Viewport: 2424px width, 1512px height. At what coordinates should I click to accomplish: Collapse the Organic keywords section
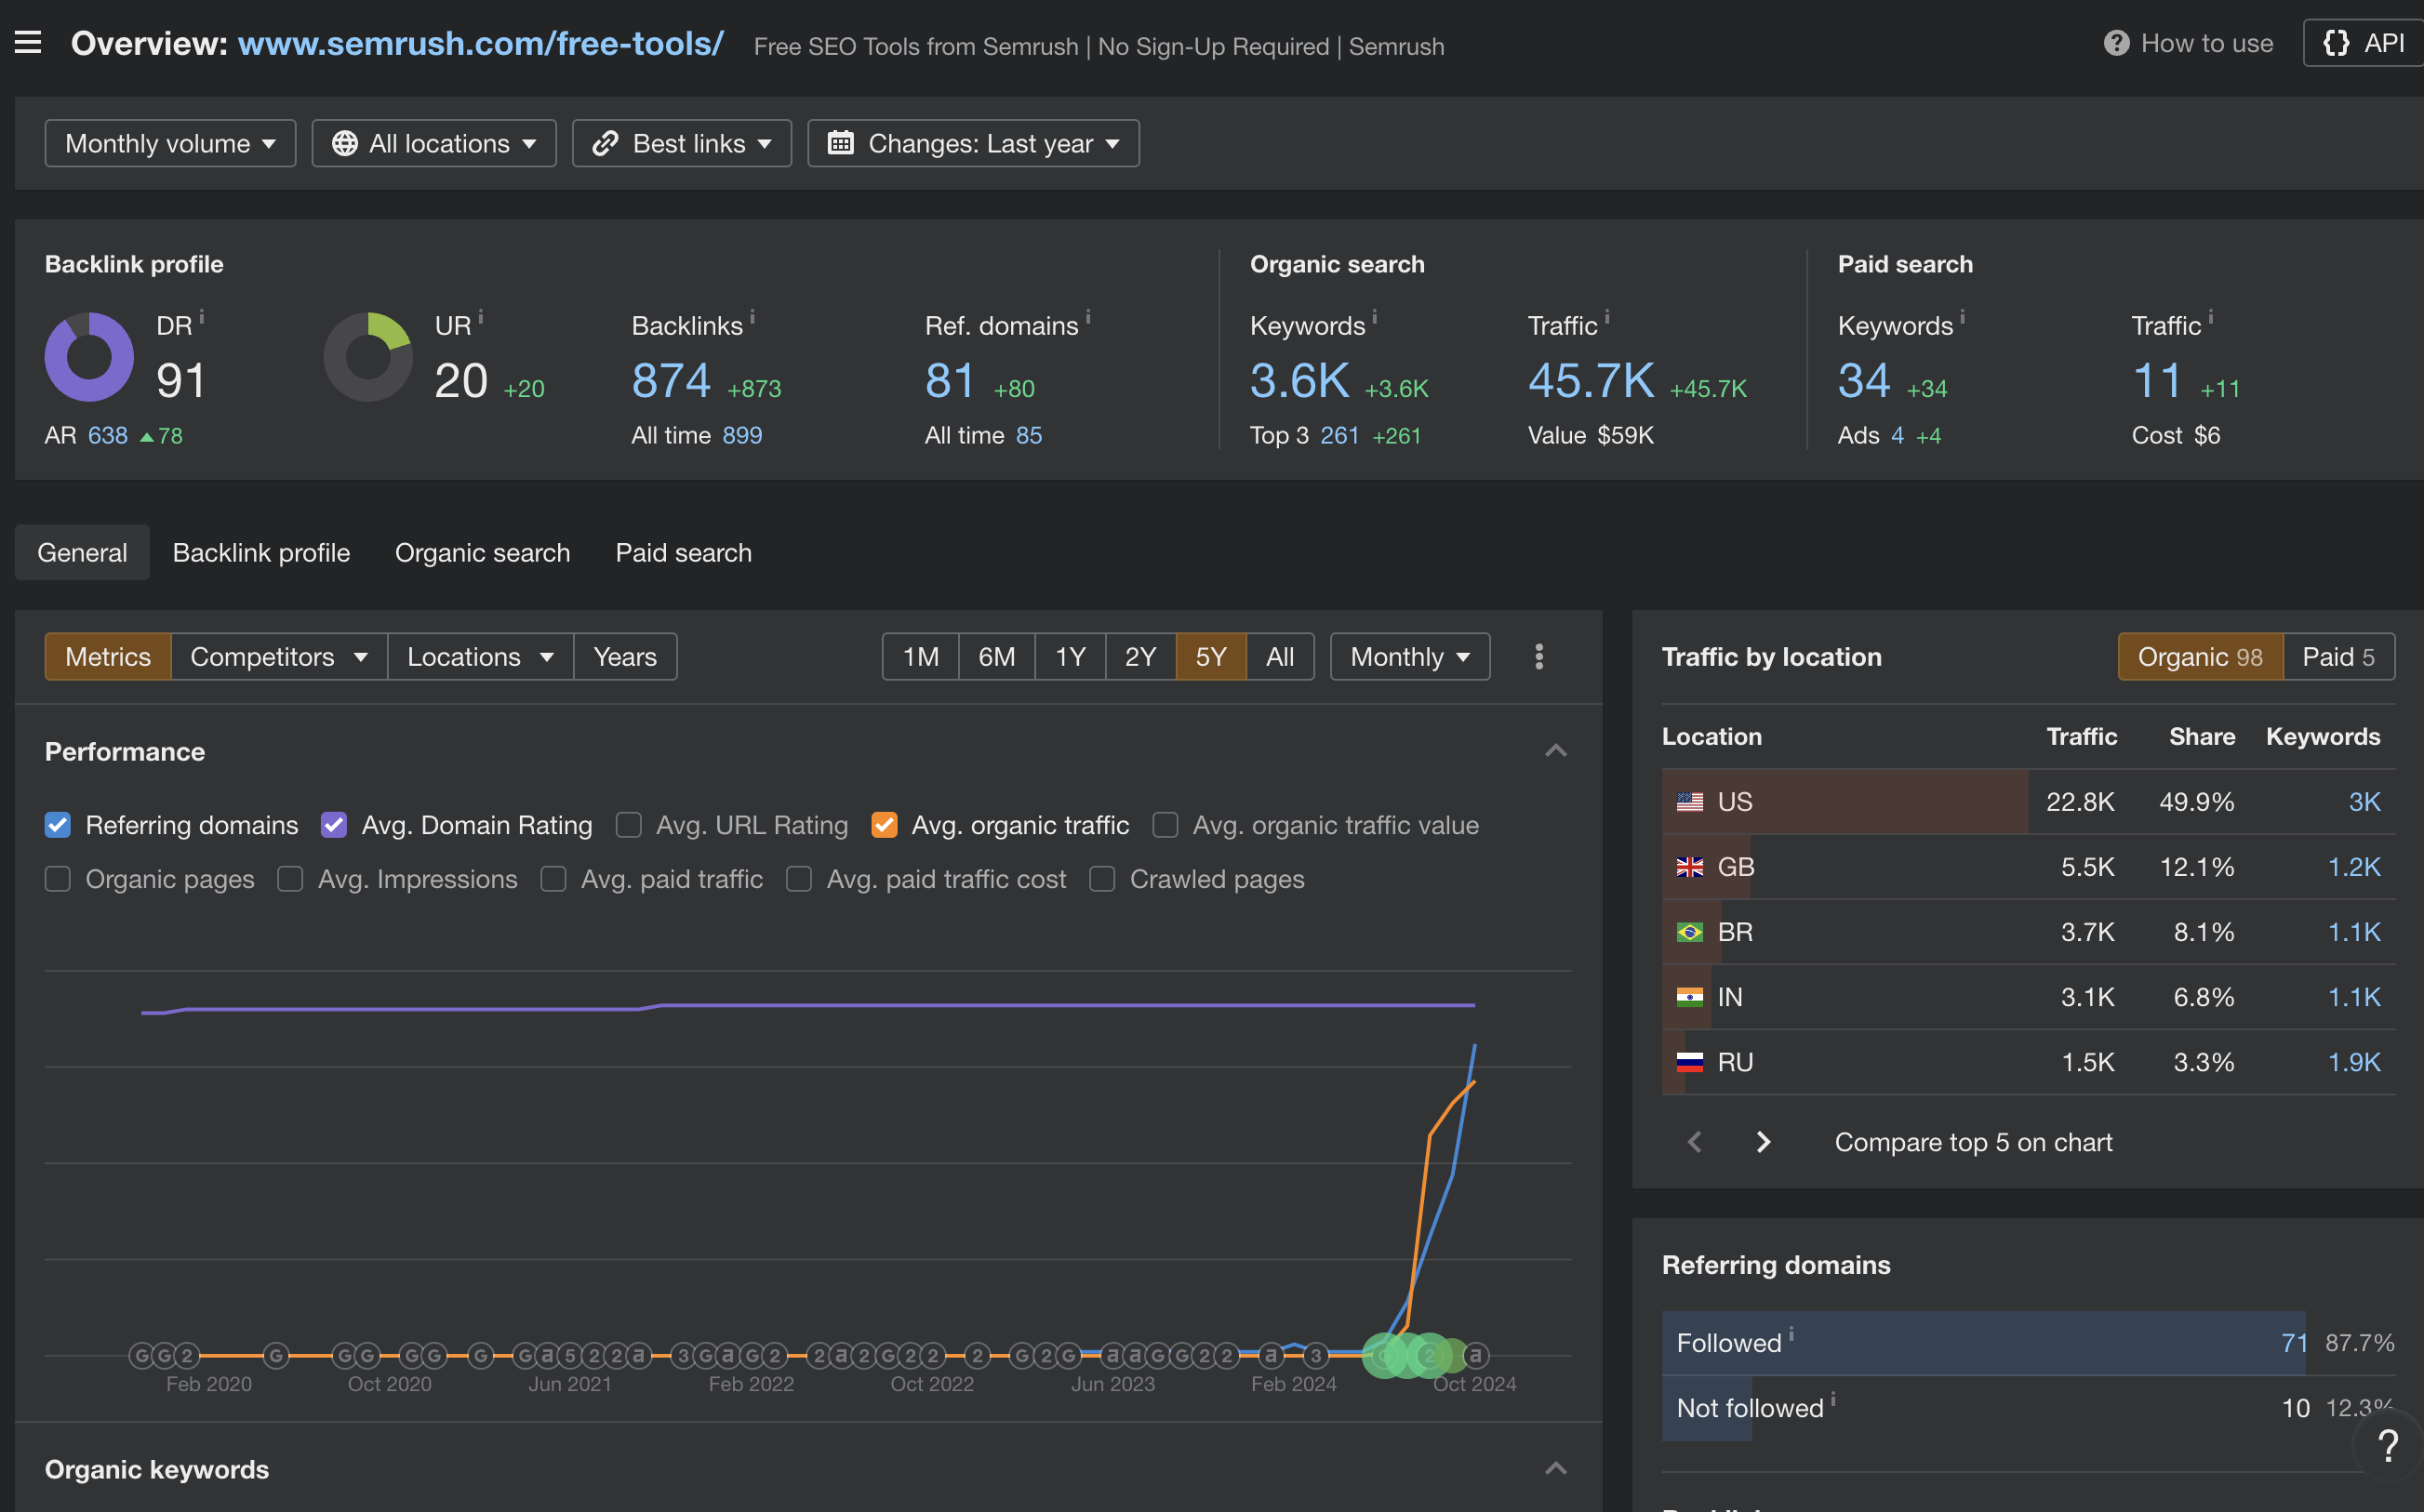click(1556, 1469)
